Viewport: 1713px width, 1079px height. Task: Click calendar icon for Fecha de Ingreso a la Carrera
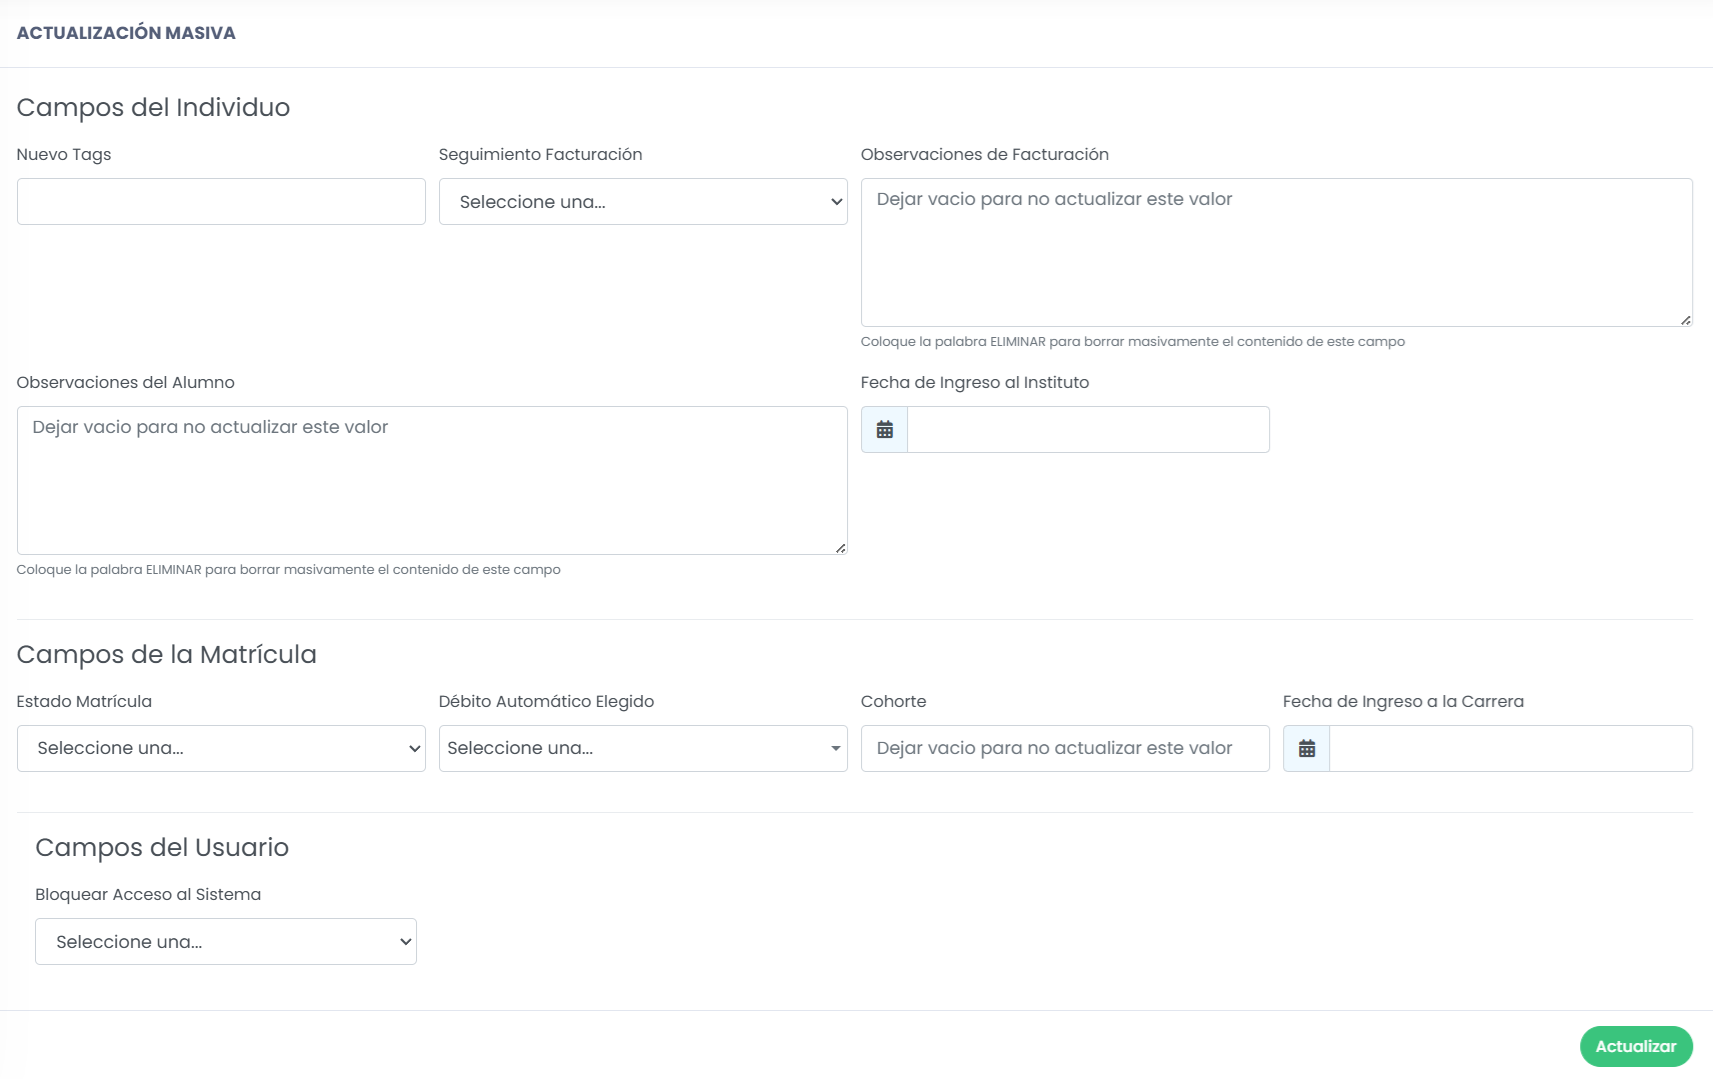[x=1306, y=749]
